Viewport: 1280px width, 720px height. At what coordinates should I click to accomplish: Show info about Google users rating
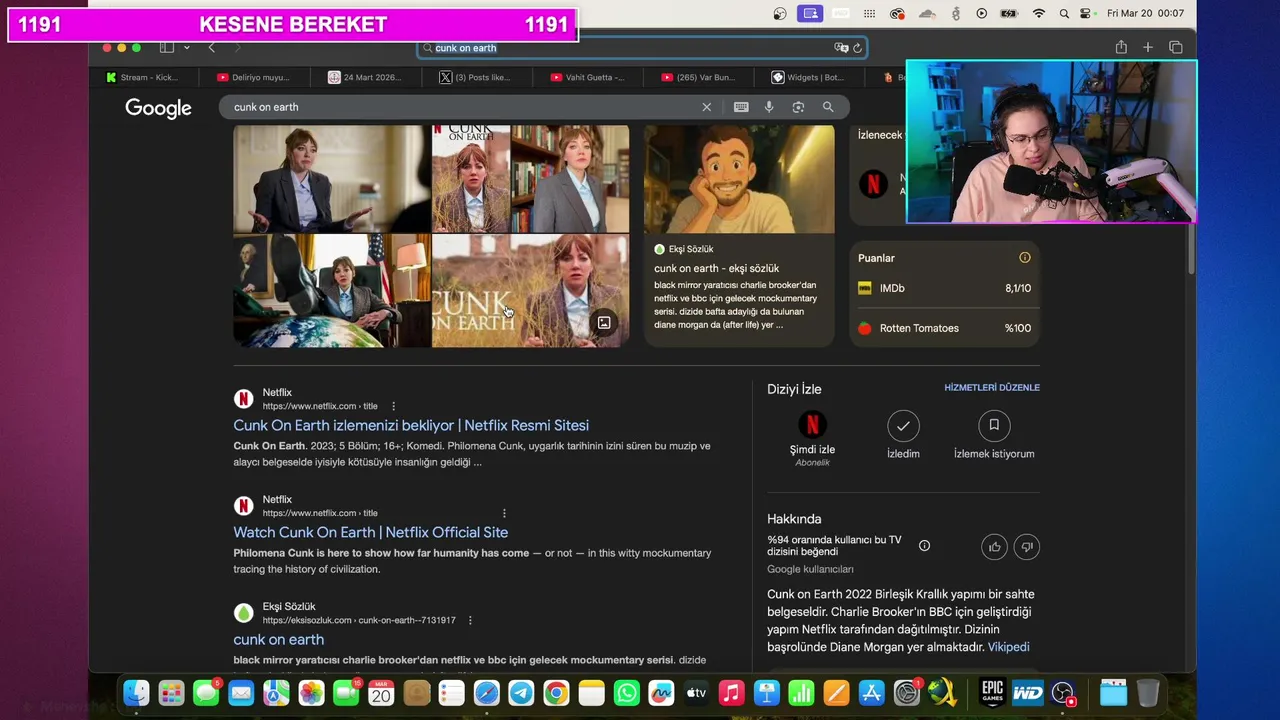click(x=924, y=545)
